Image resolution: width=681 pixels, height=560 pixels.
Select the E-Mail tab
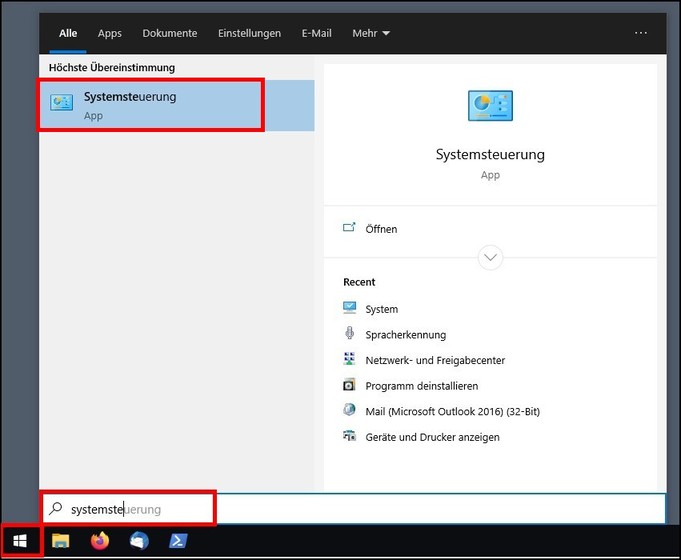[317, 33]
